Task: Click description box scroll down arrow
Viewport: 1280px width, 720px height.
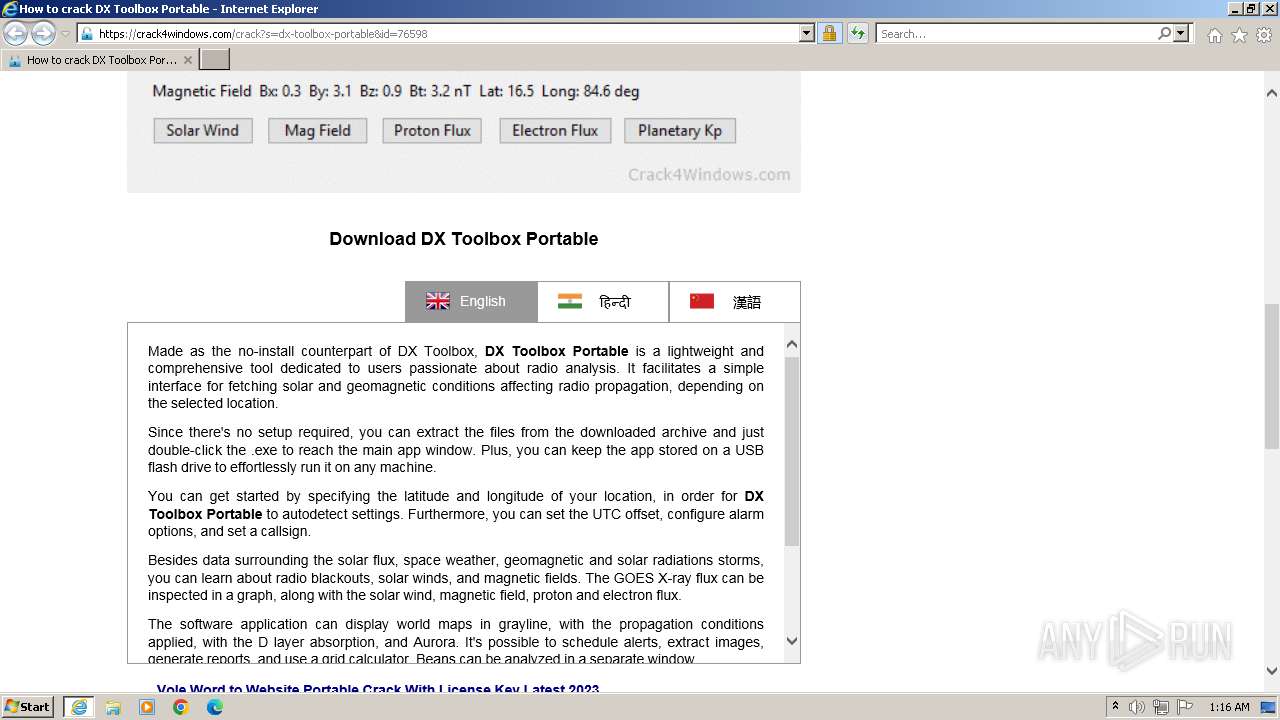Action: pos(792,641)
